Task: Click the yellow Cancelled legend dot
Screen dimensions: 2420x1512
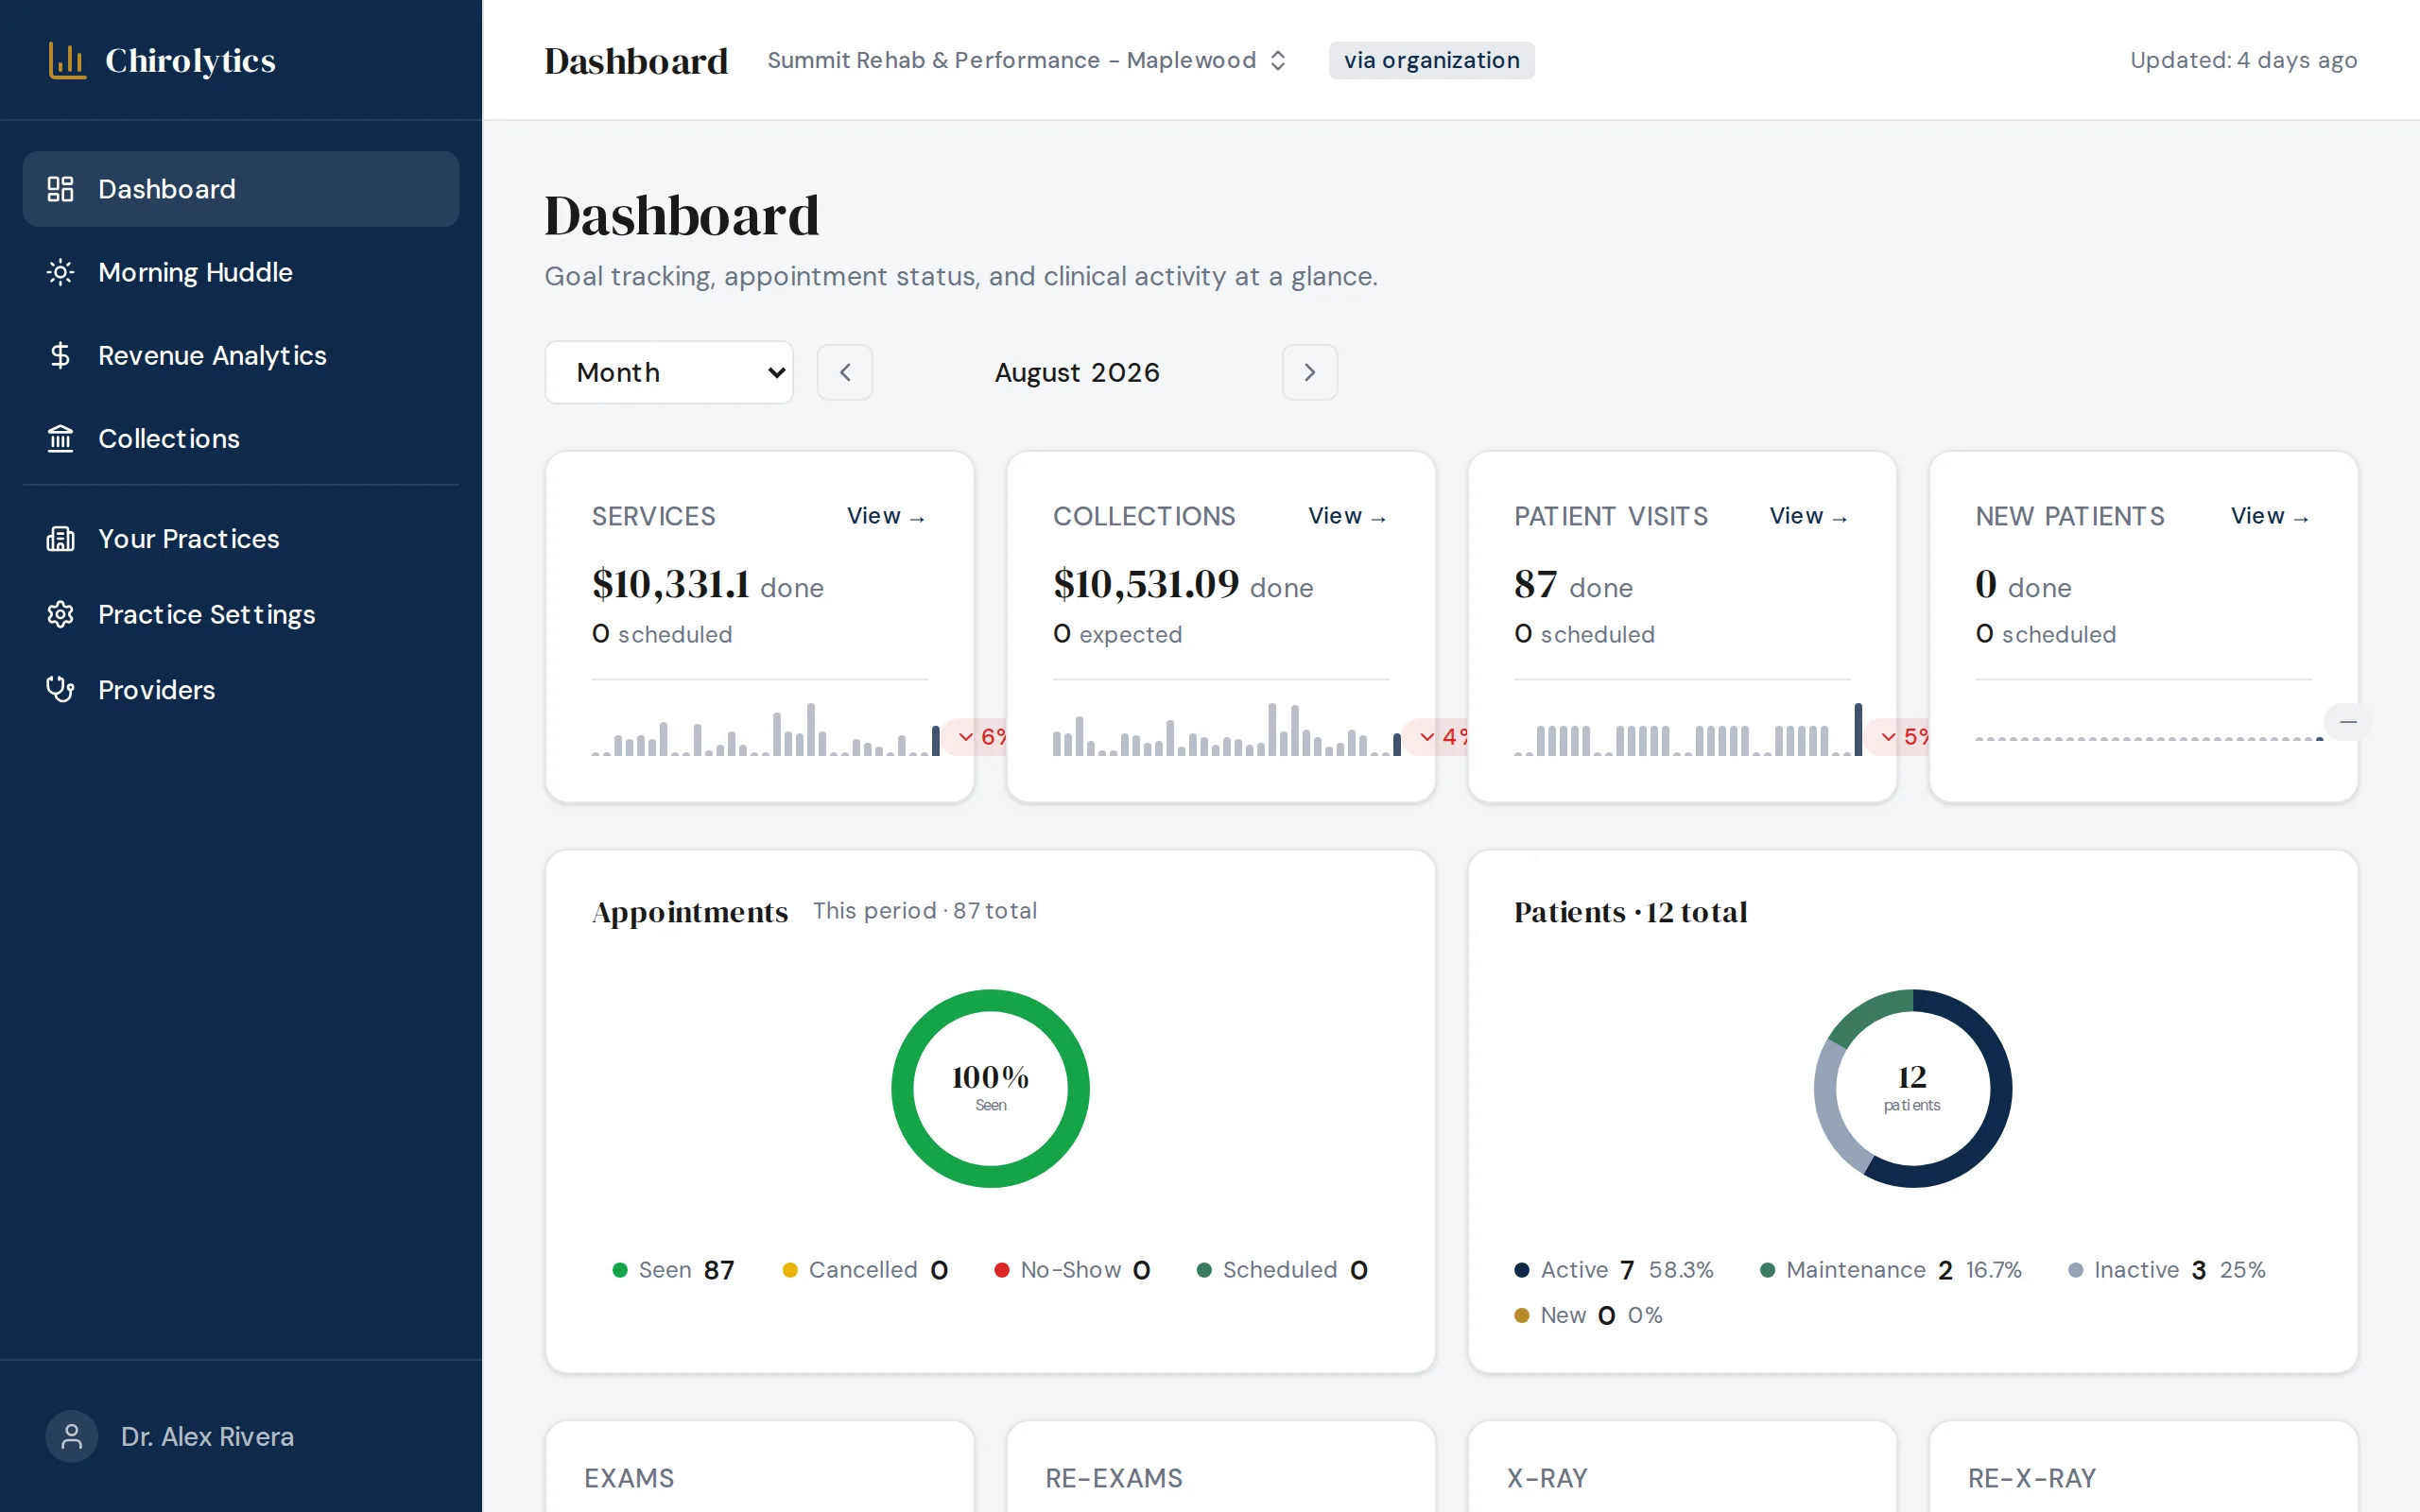Action: (790, 1270)
